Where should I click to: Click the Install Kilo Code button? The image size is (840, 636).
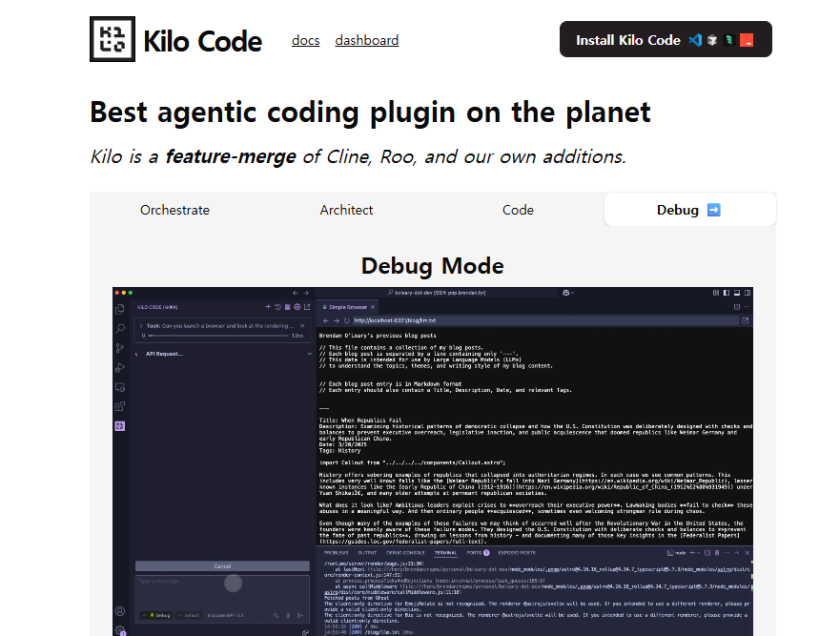pyautogui.click(x=666, y=39)
